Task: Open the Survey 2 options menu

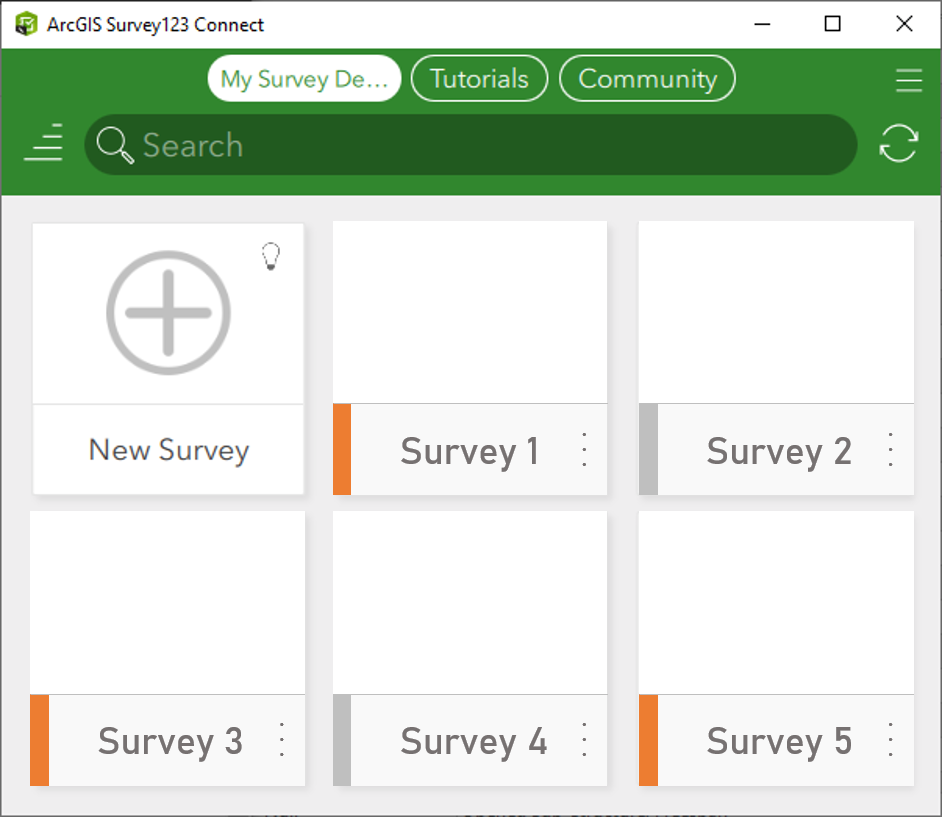Action: [x=890, y=449]
